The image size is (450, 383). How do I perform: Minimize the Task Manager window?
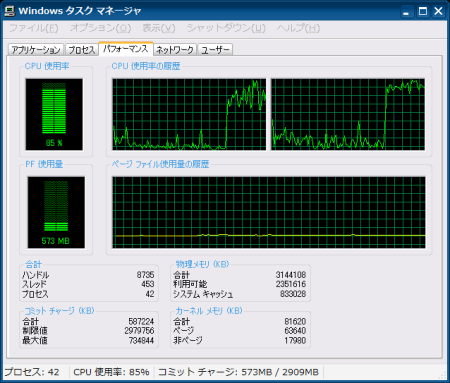(406, 11)
